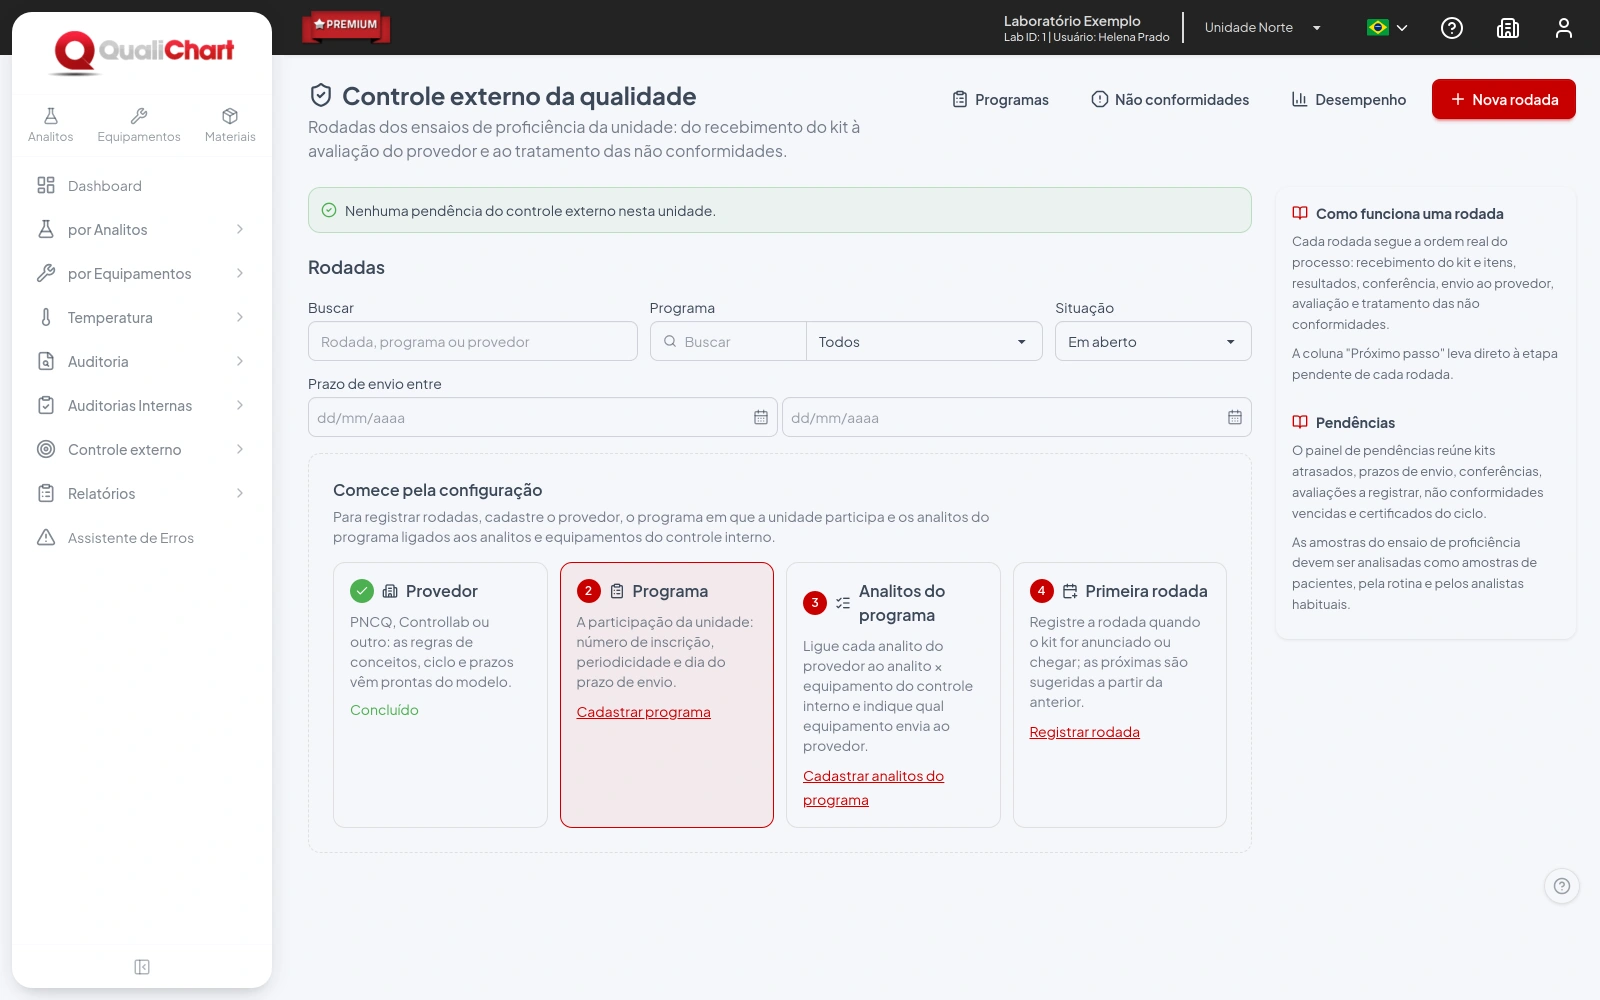The height and width of the screenshot is (1000, 1600).
Task: Click the floating help button at bottom right
Action: (1562, 886)
